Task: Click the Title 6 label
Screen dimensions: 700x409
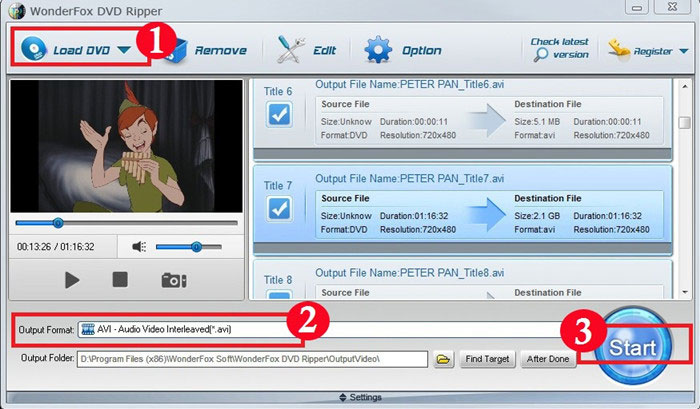Action: (x=278, y=91)
